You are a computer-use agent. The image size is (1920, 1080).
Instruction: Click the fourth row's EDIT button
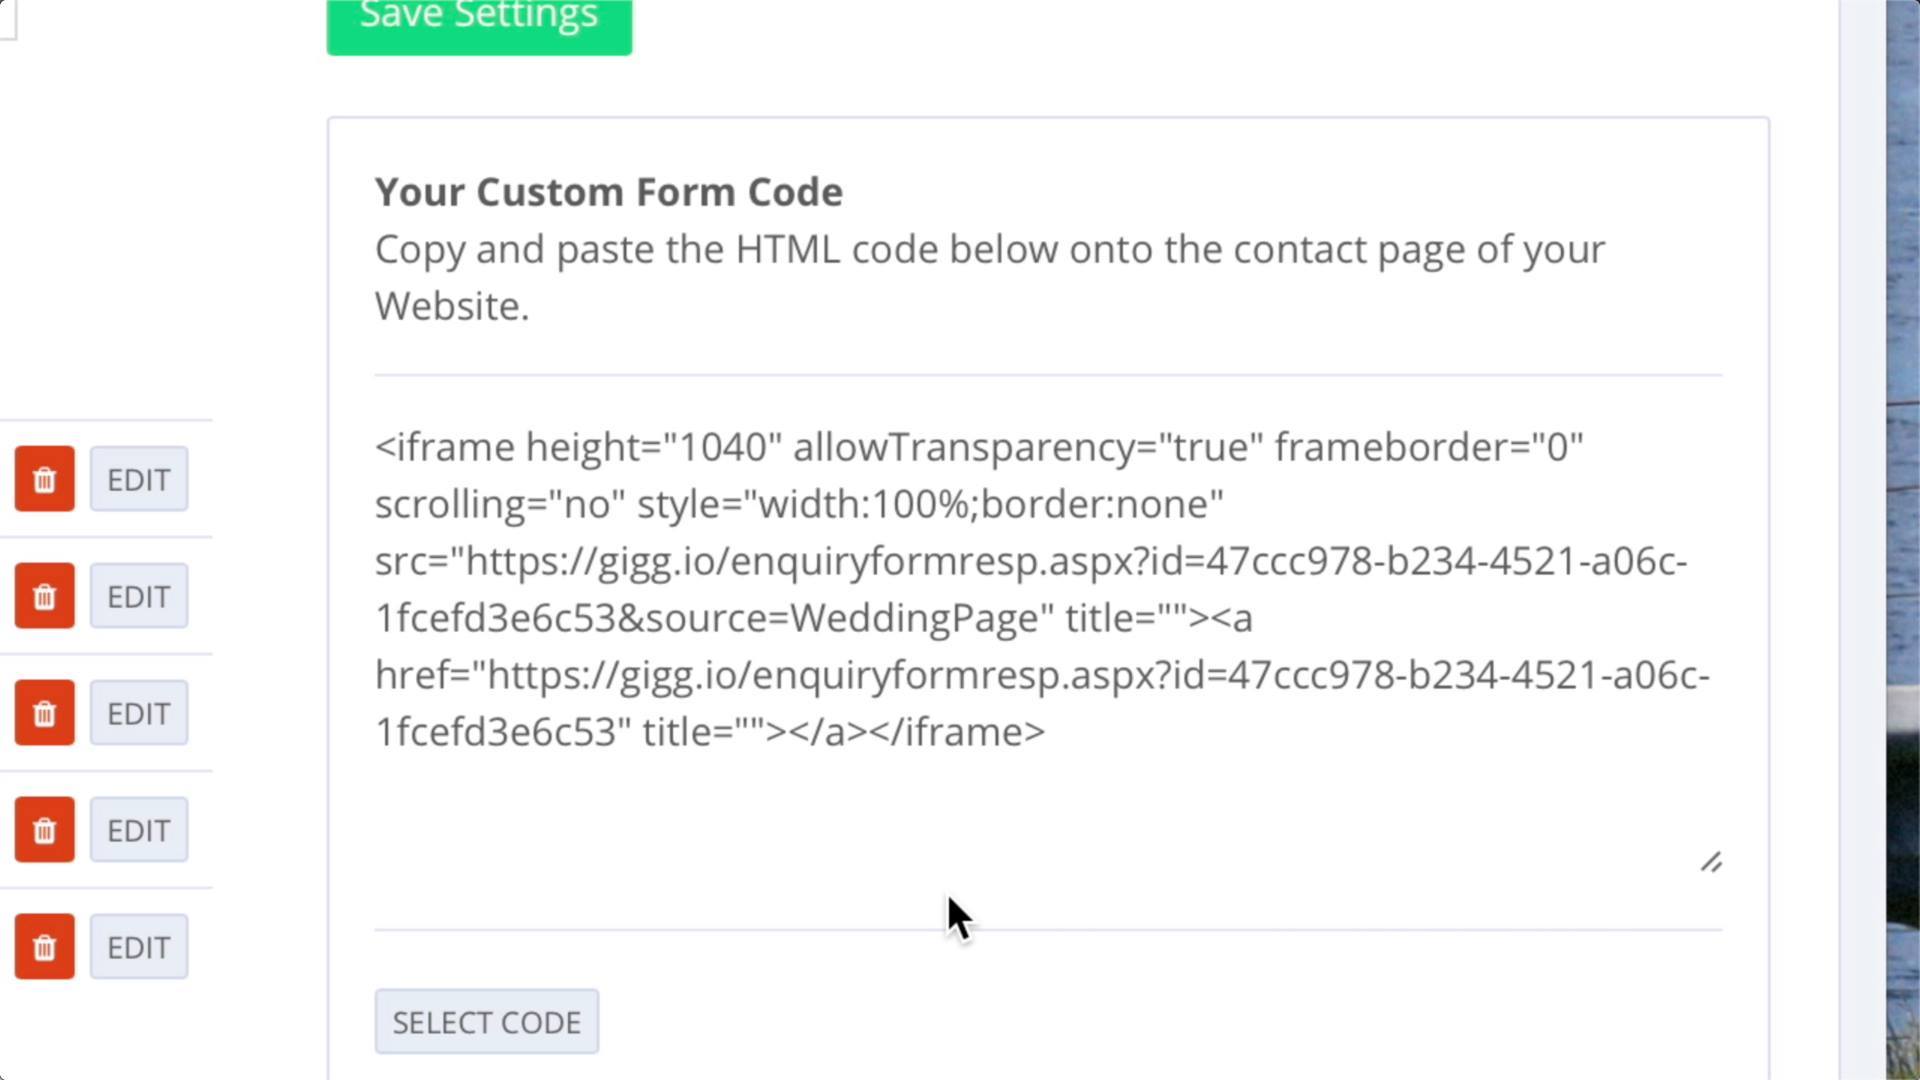(x=139, y=830)
